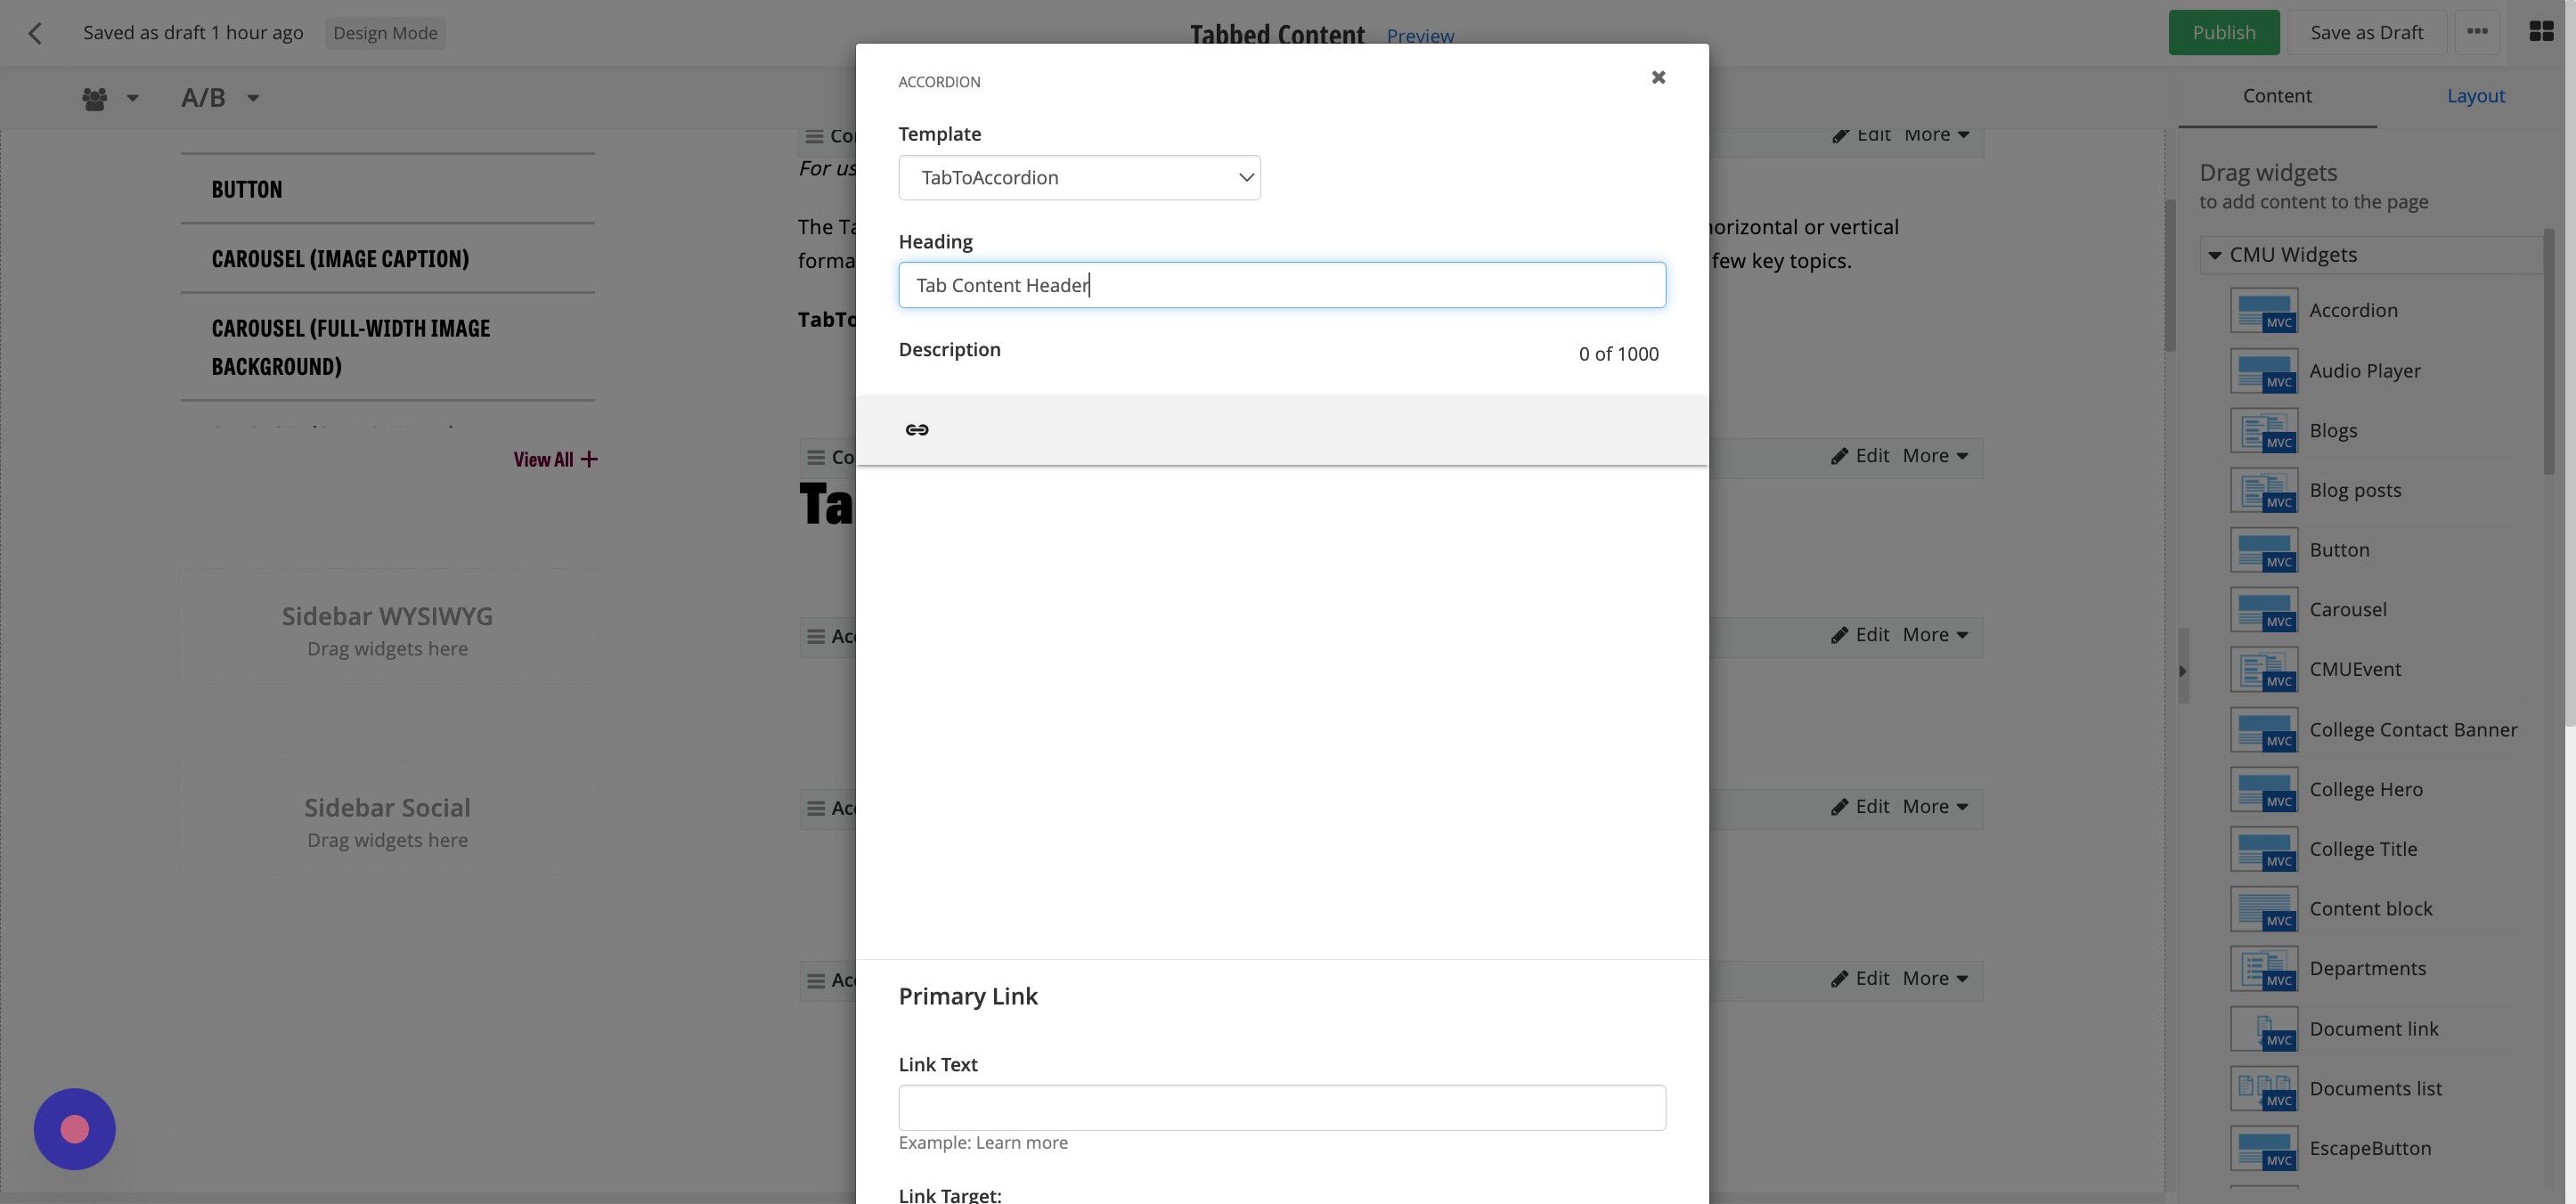2576x1204 pixels.
Task: Click the College Contact Banner label
Action: (x=2412, y=730)
